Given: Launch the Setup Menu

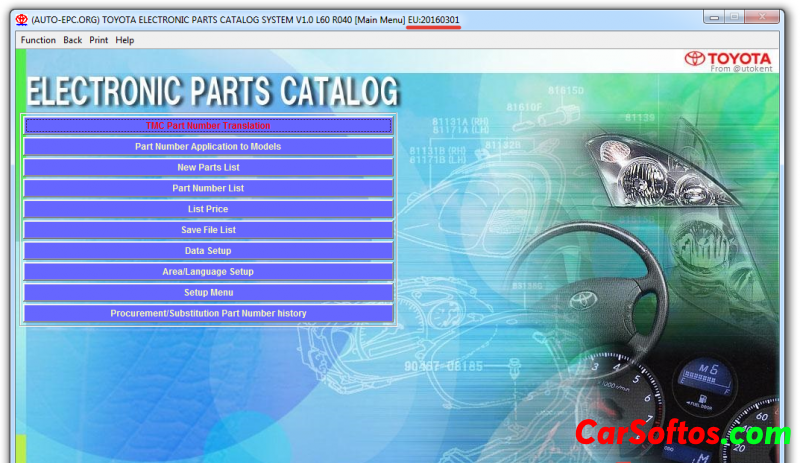Looking at the screenshot, I should click(x=208, y=292).
